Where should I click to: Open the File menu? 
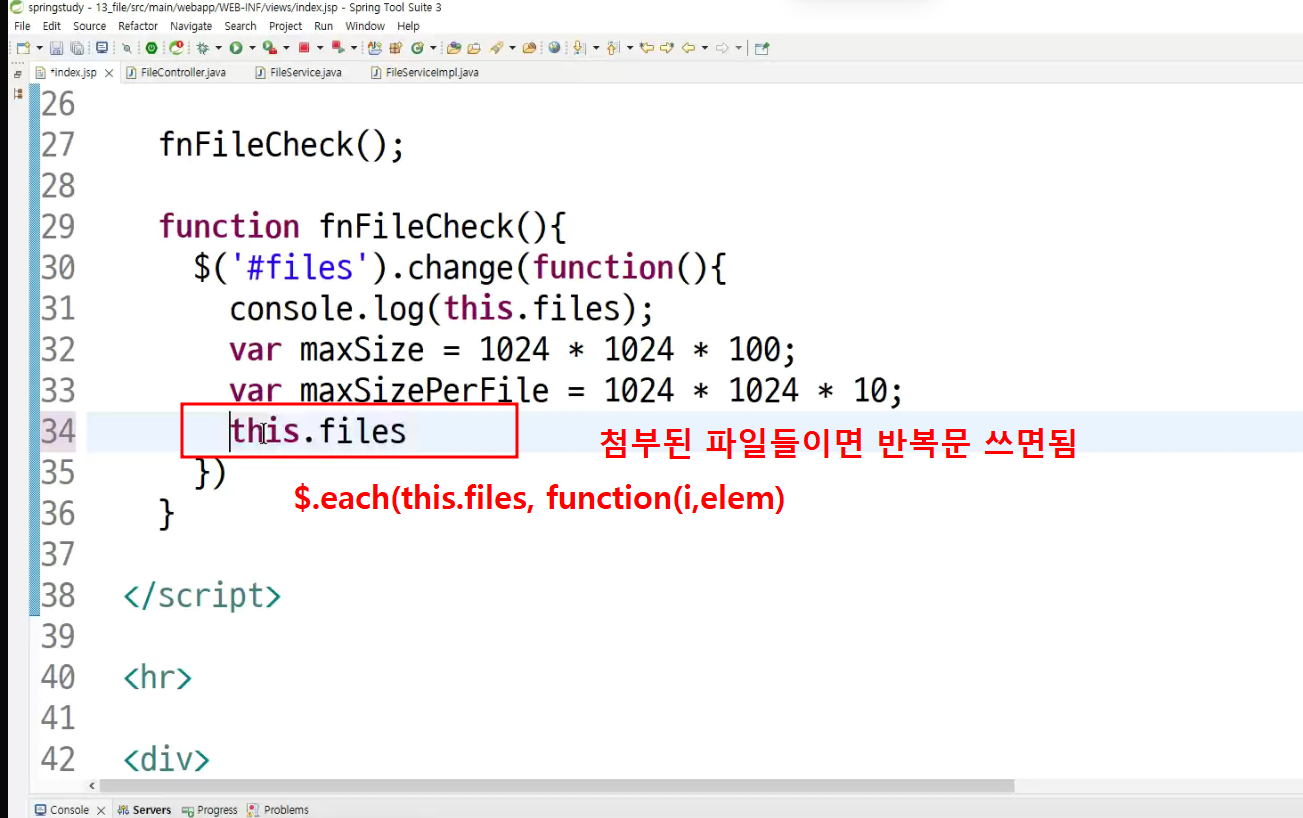[22, 26]
